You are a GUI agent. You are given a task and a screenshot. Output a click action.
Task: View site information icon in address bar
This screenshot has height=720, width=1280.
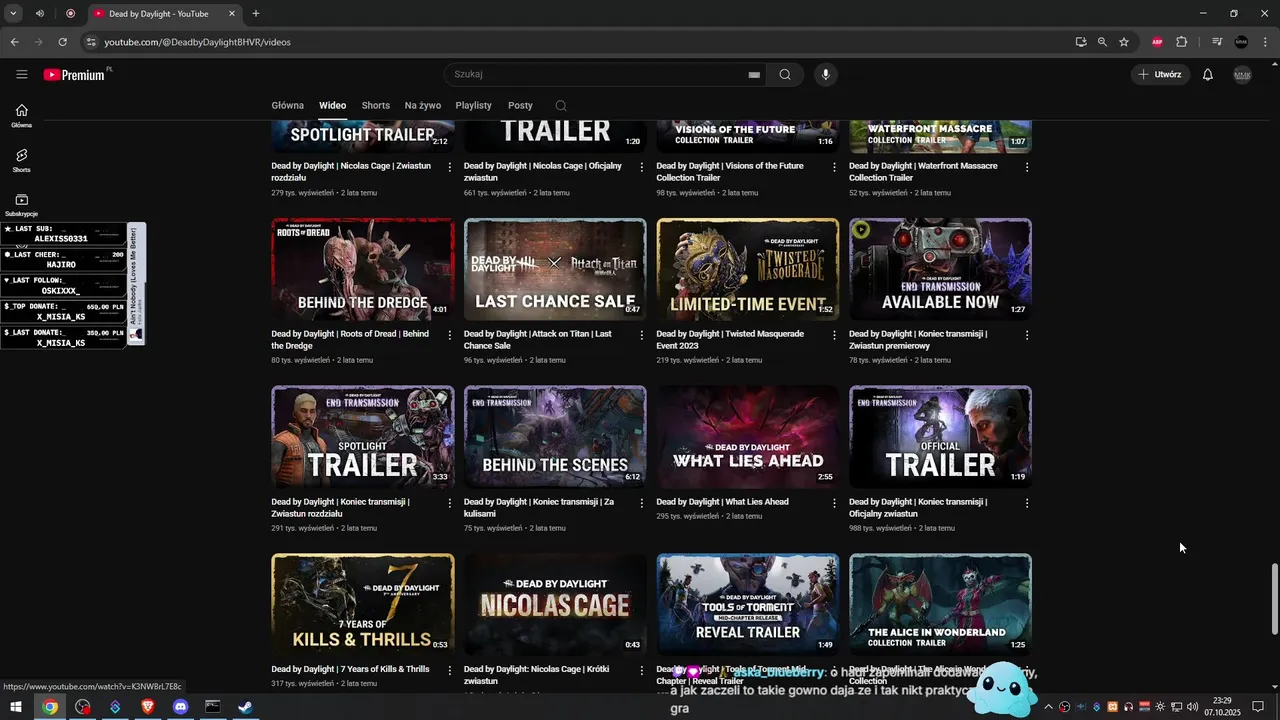coord(91,42)
